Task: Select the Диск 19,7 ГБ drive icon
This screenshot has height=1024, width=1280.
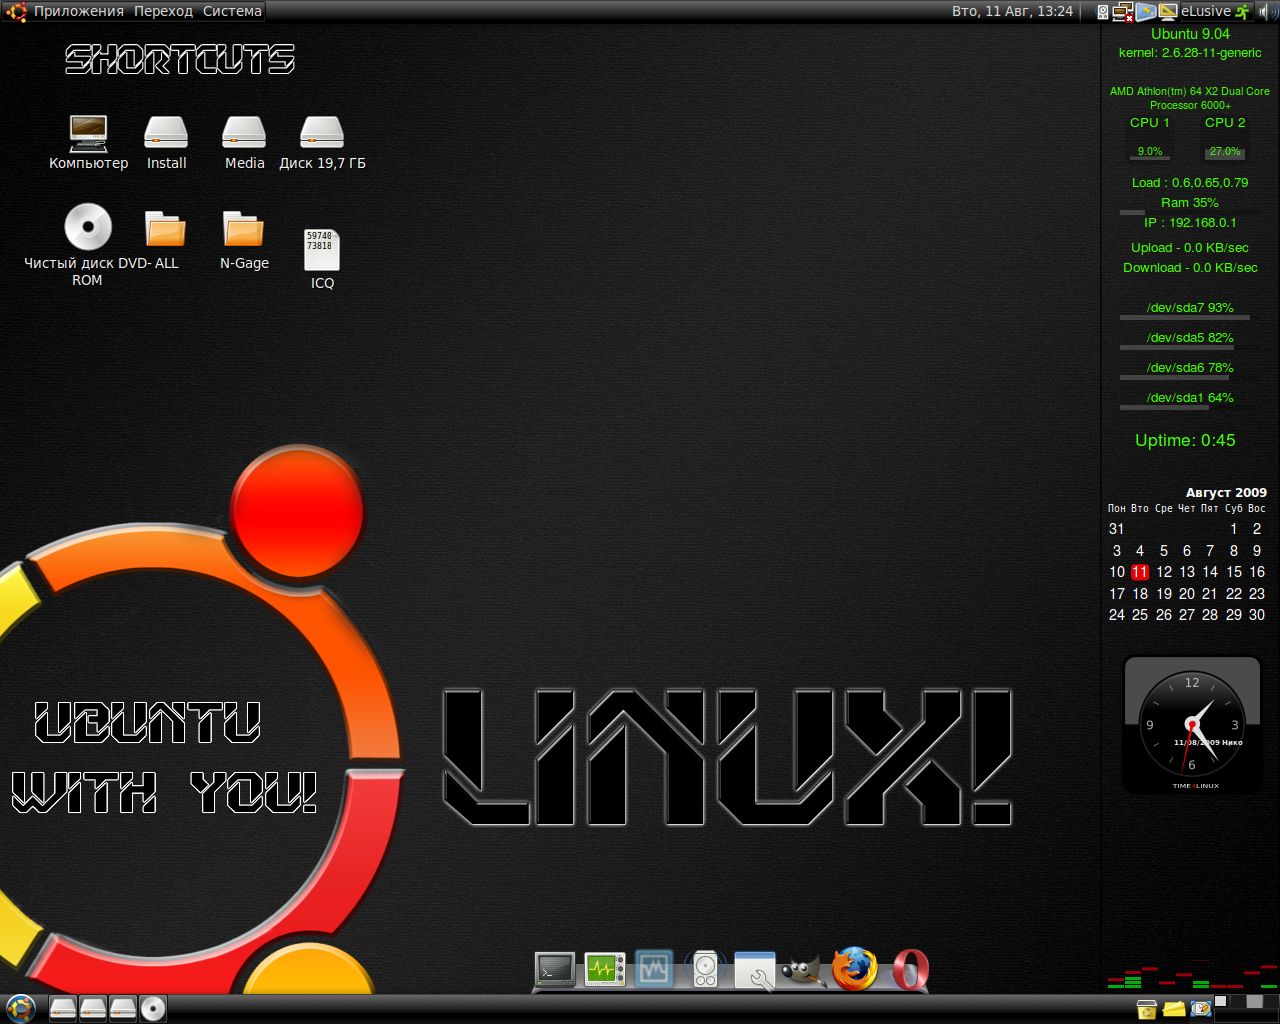Action: coord(322,143)
